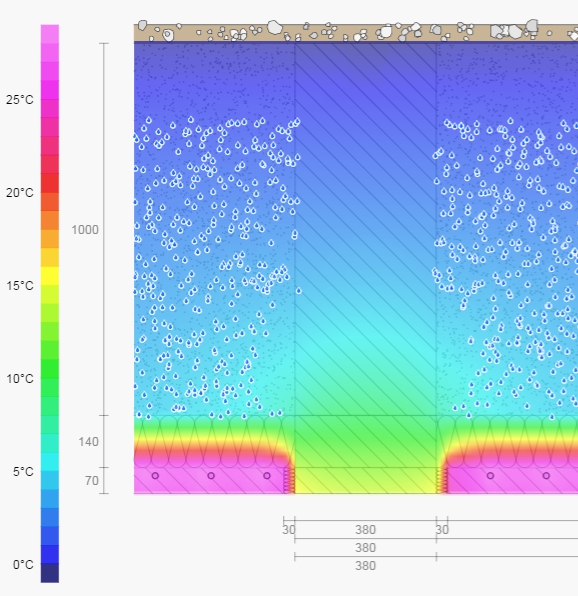Select the 140 insulation thickness label
578x596 pixels.
click(88, 442)
